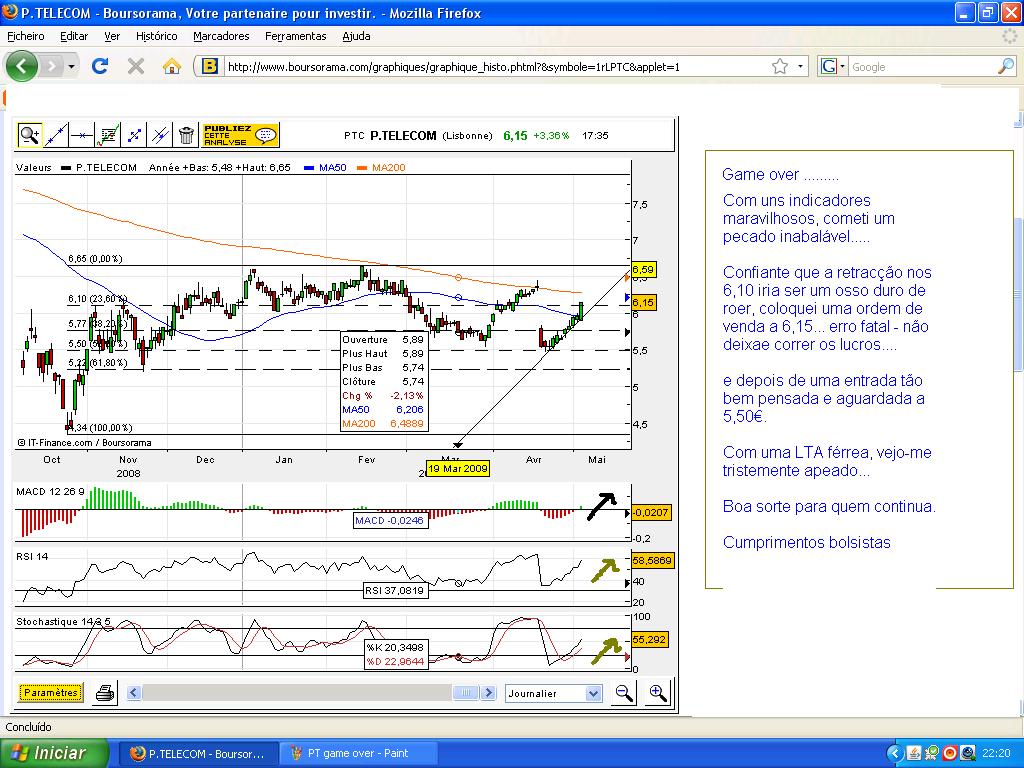Bookmark page with the star icon

coord(780,66)
